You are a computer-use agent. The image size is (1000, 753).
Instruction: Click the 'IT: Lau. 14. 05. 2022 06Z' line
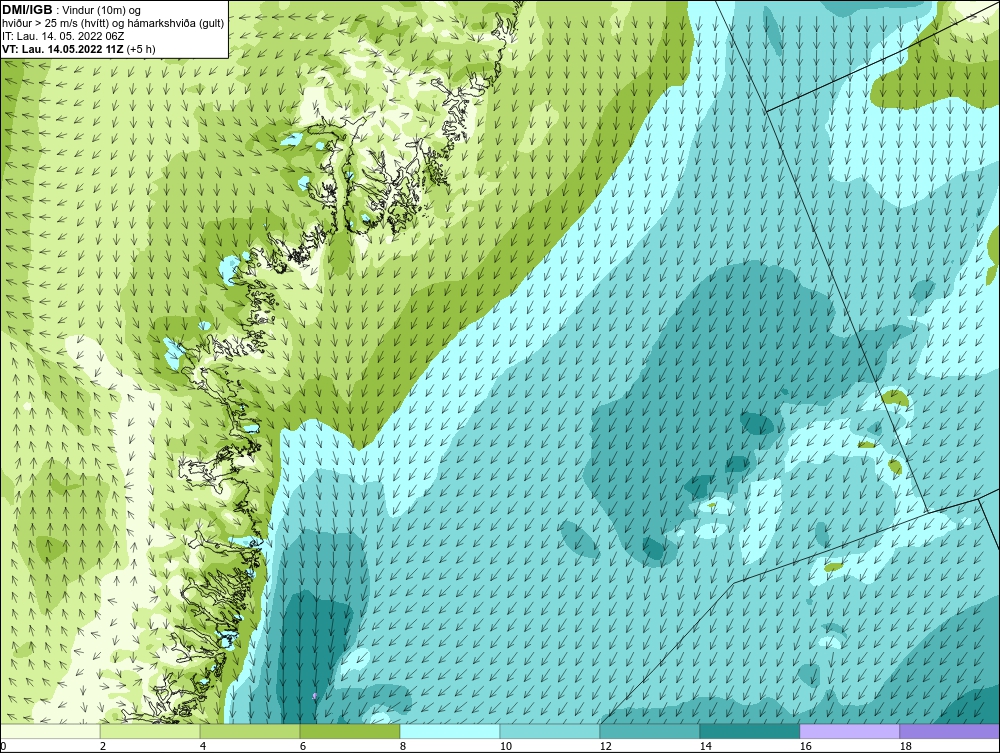[x=63, y=36]
